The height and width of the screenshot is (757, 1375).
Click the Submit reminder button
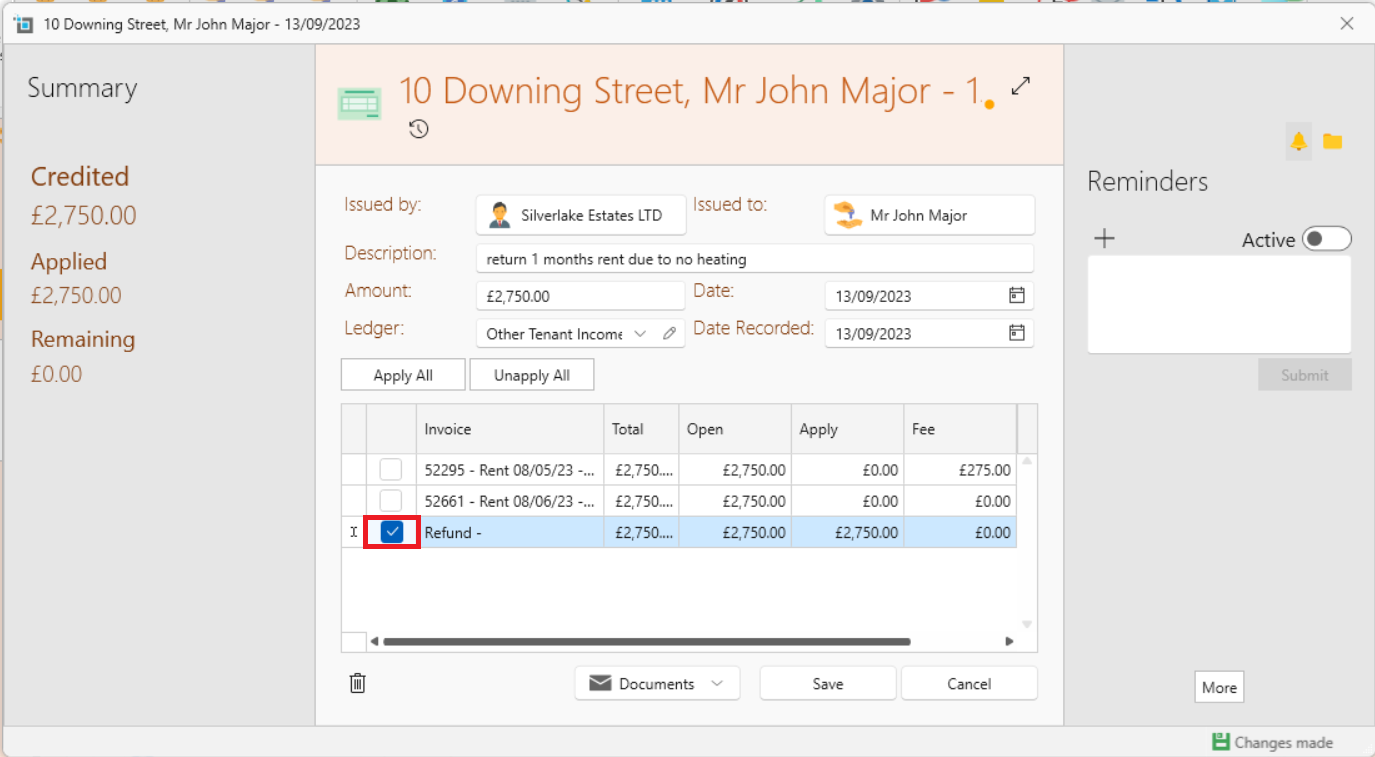point(1305,375)
